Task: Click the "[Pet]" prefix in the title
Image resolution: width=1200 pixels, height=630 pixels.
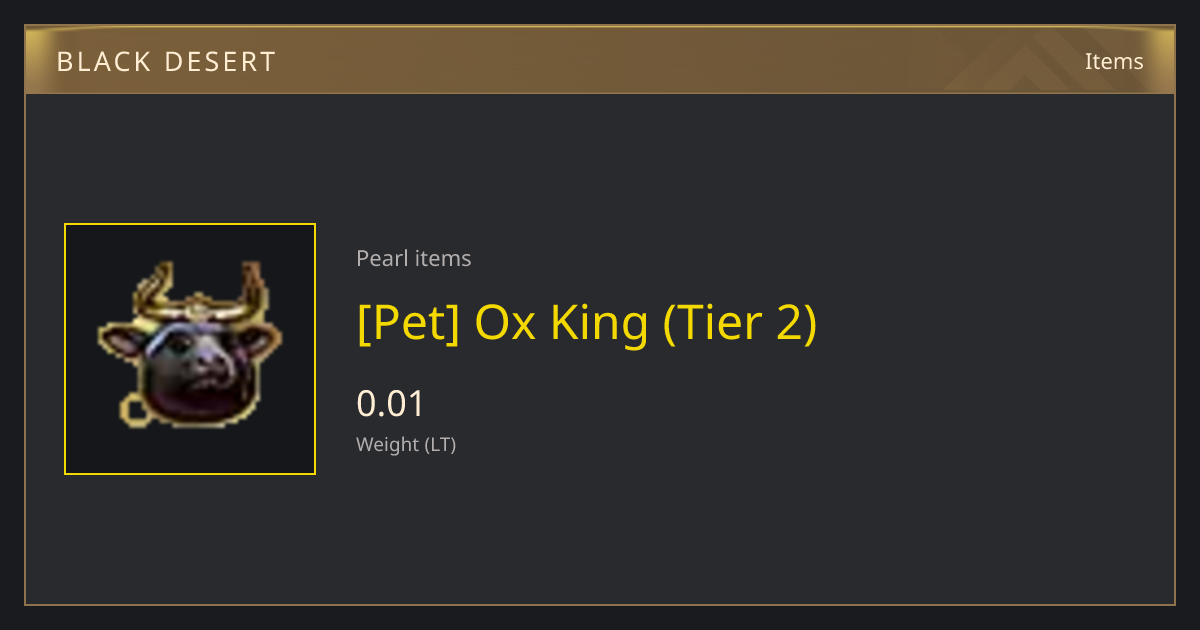Action: click(x=408, y=323)
